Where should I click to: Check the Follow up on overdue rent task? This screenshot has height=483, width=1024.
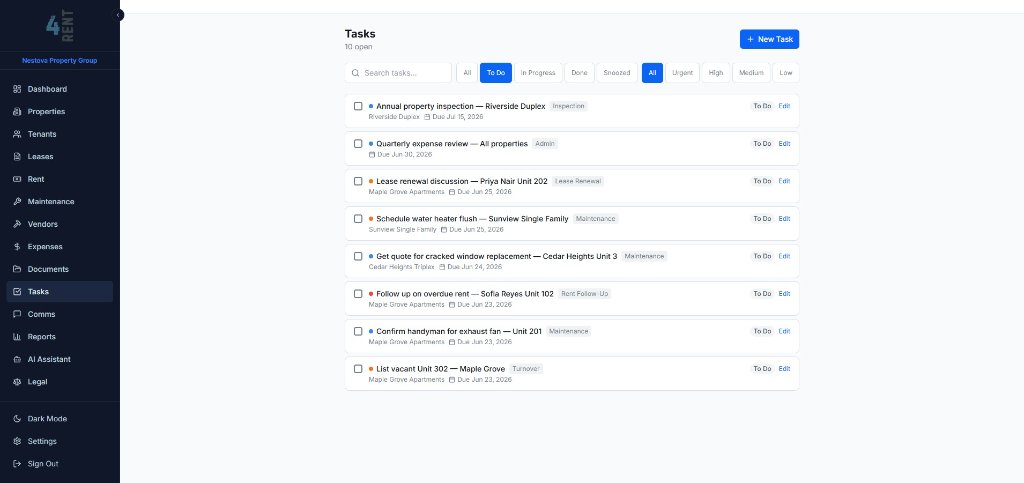(x=358, y=294)
